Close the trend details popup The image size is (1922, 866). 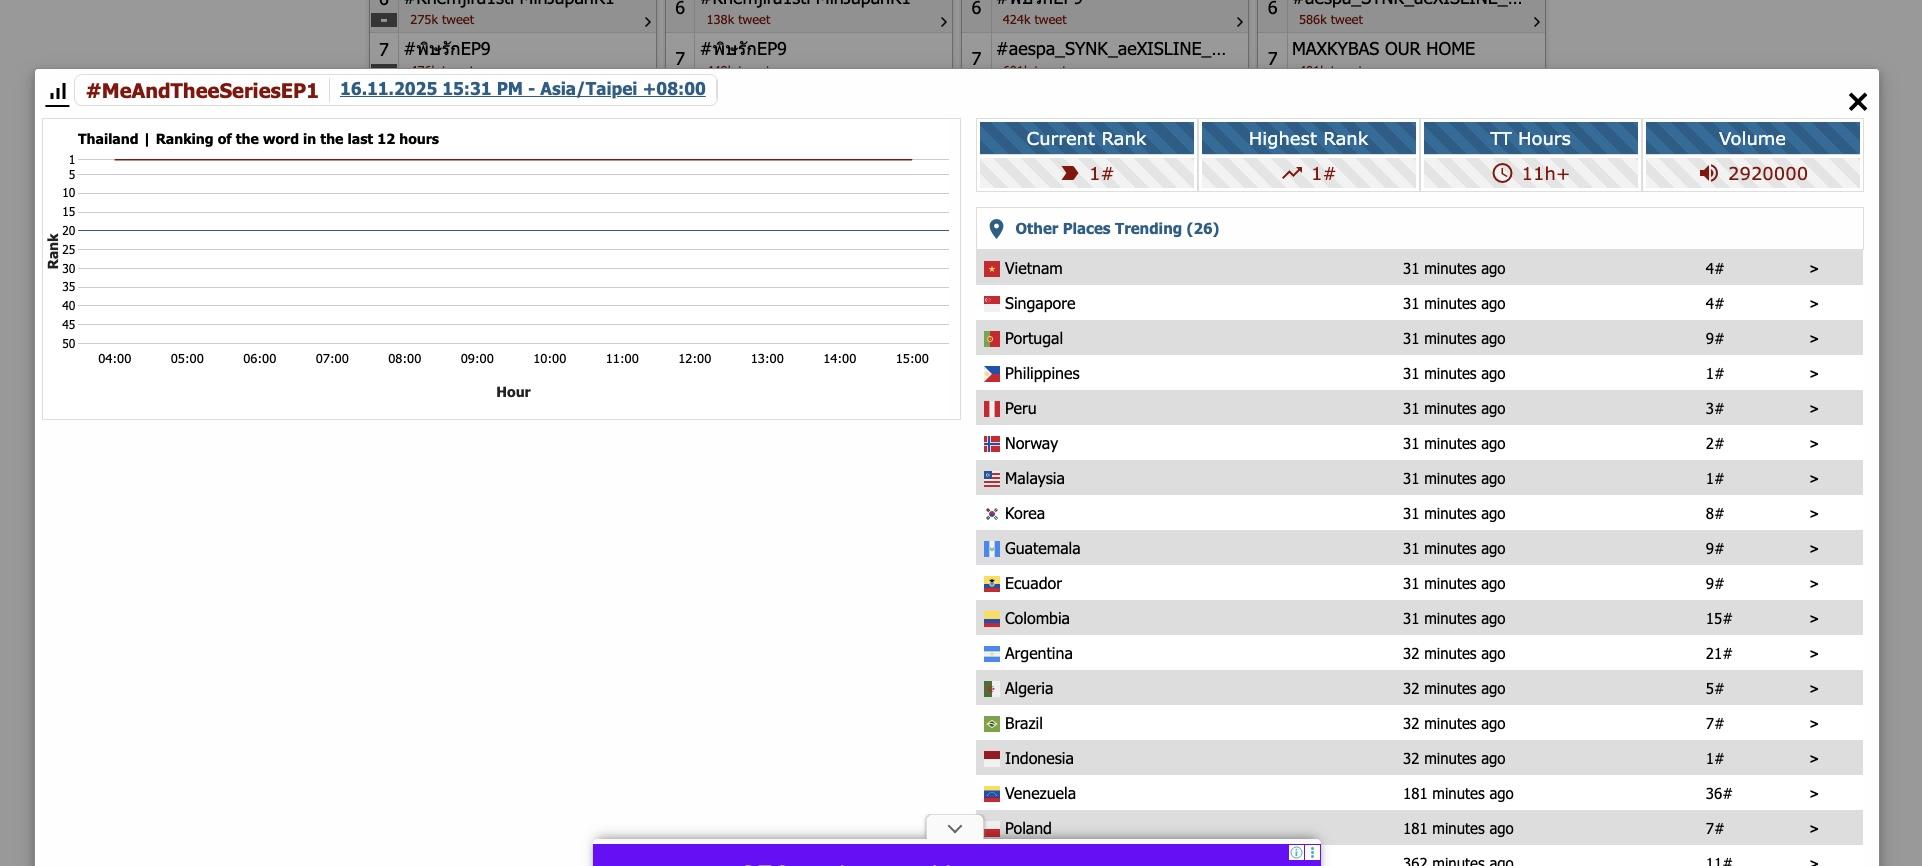[x=1857, y=102]
